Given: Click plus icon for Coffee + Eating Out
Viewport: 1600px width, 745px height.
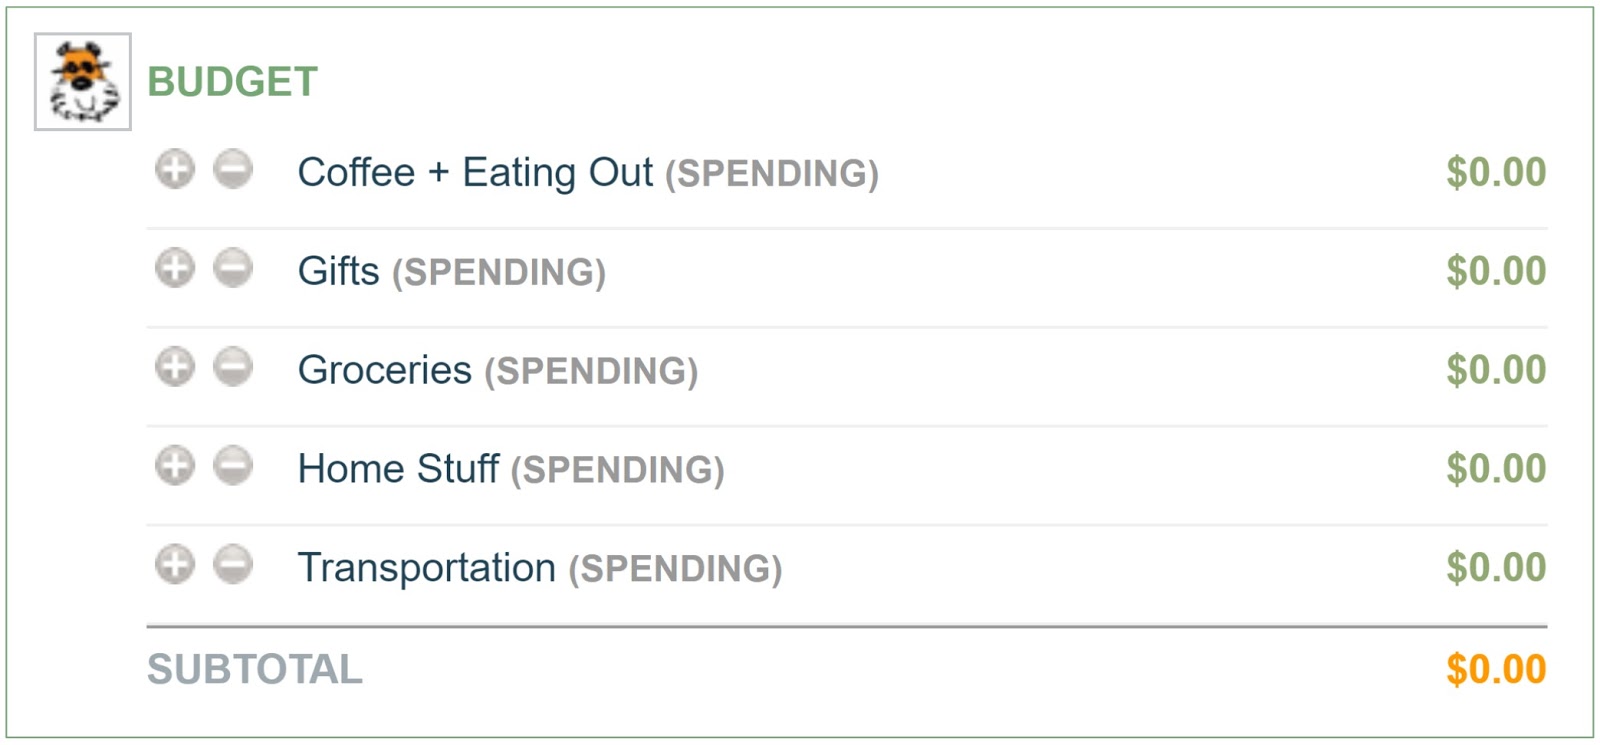Looking at the screenshot, I should [x=175, y=169].
